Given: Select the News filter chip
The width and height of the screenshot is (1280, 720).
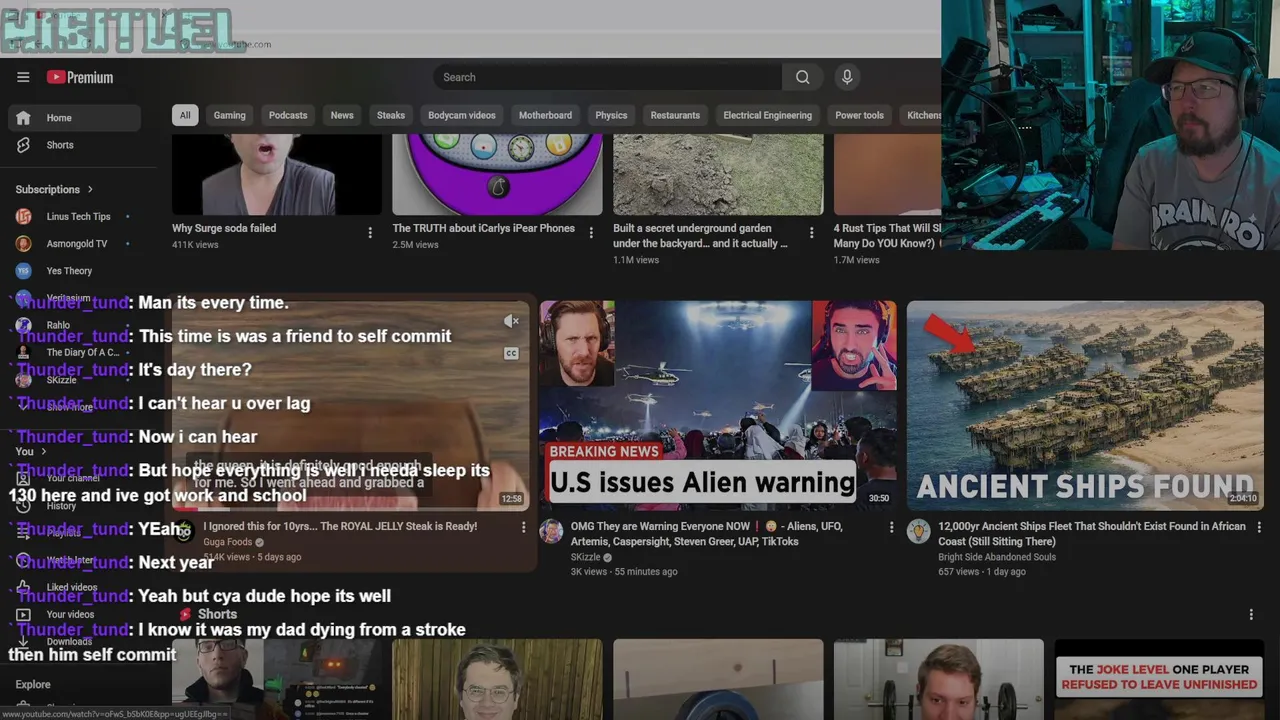Looking at the screenshot, I should point(342,115).
